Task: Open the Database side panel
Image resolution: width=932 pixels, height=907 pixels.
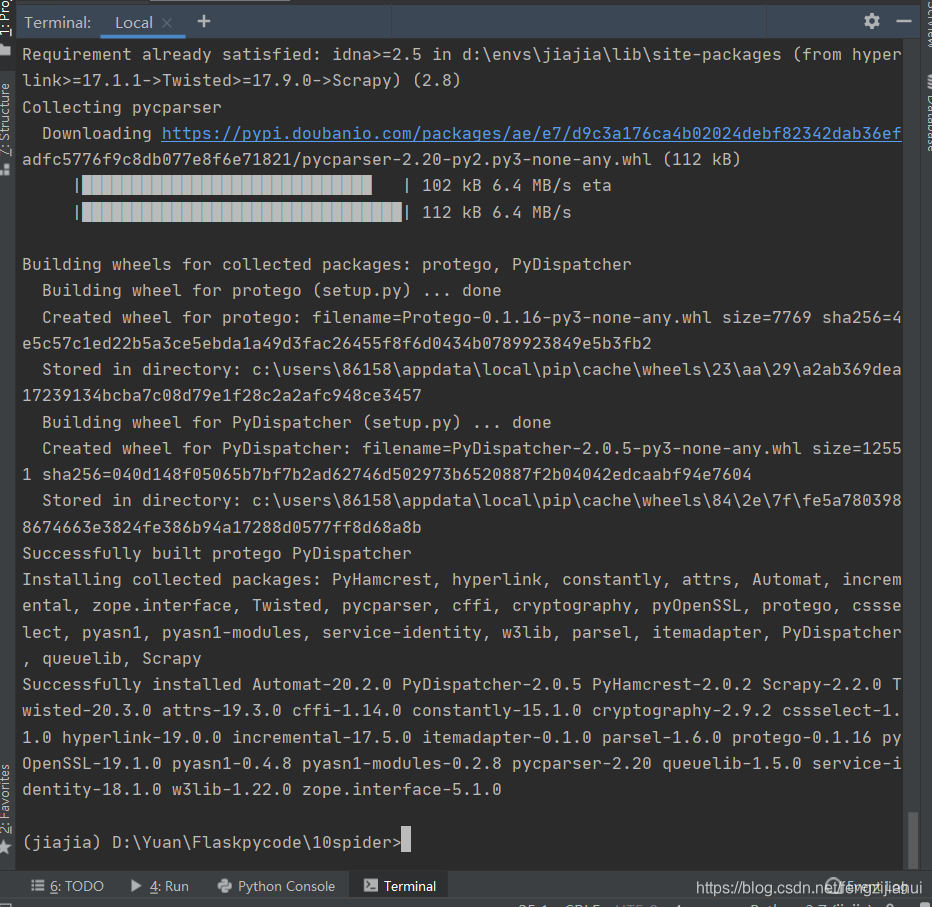Action: 927,113
